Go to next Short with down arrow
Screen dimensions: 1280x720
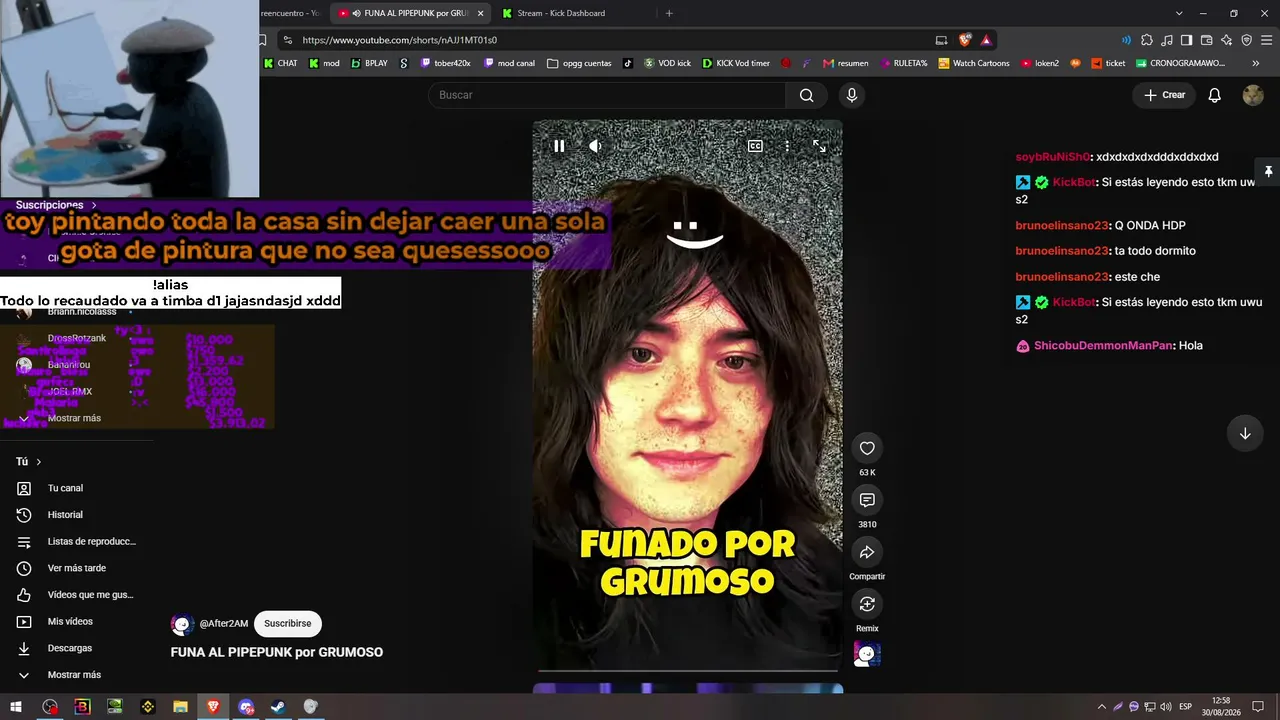[x=1245, y=433]
